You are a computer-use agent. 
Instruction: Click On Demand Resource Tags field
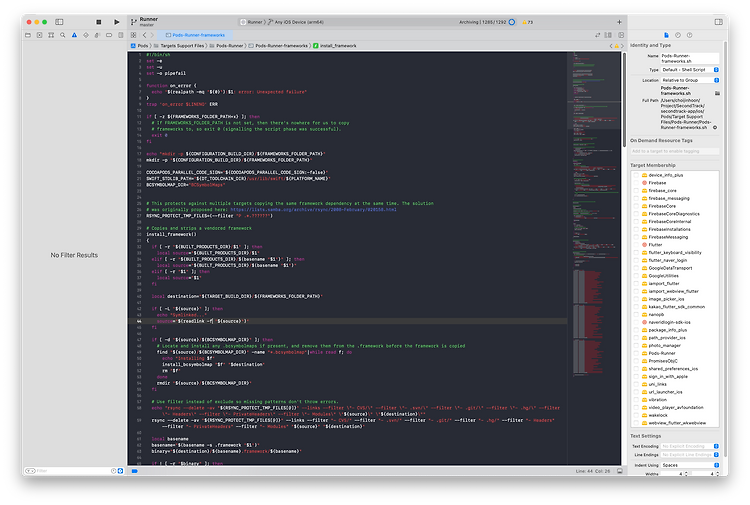pos(674,151)
